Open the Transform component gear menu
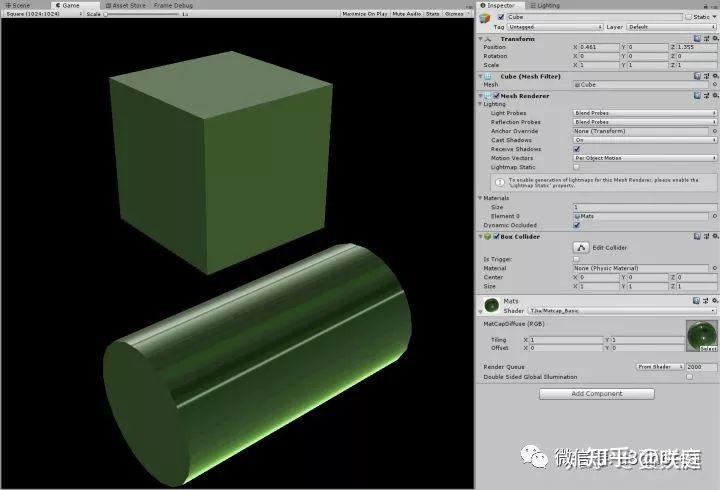720x490 pixels. 715,39
